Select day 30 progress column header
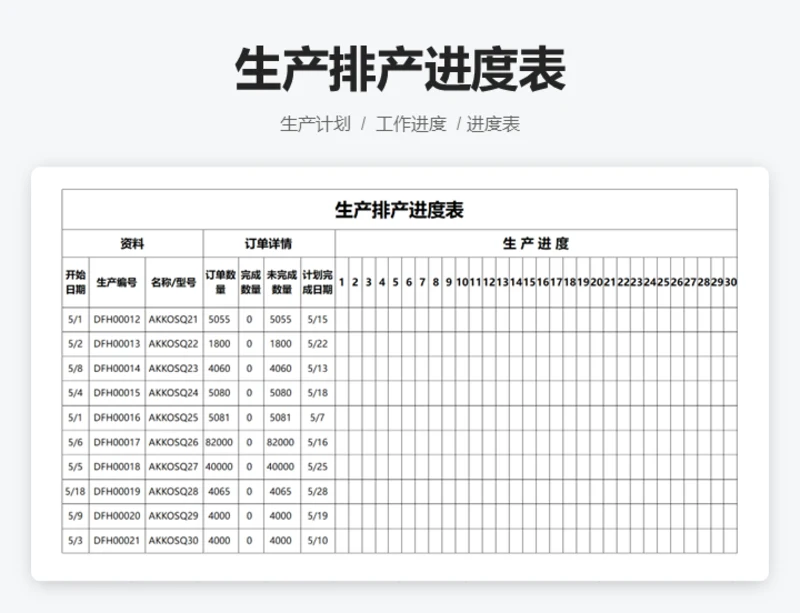The image size is (800, 613). (731, 282)
